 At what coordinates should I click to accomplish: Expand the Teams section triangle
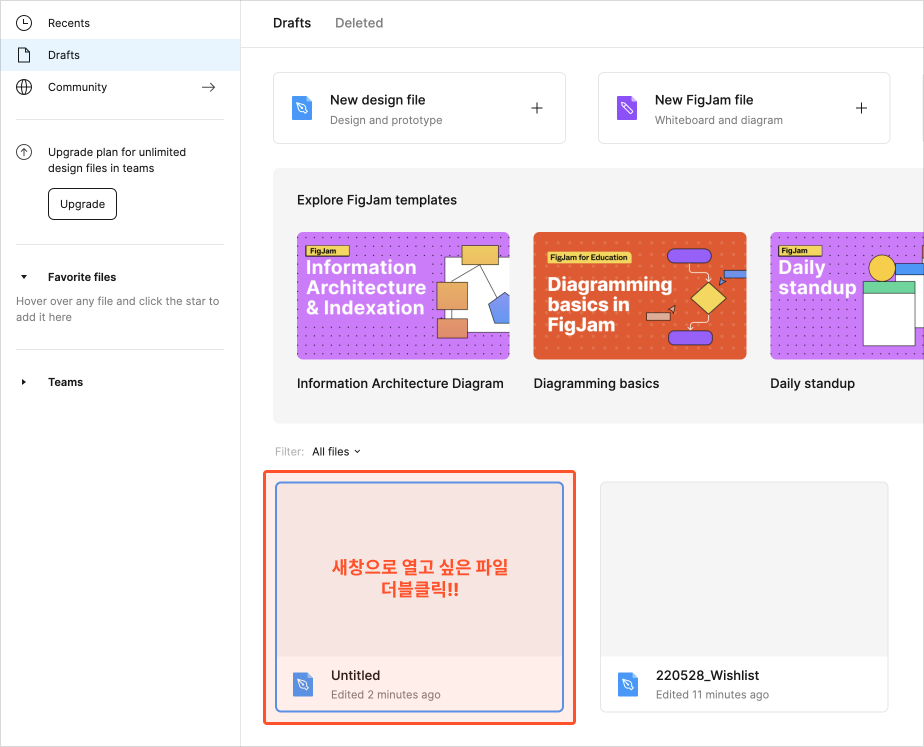coord(24,382)
